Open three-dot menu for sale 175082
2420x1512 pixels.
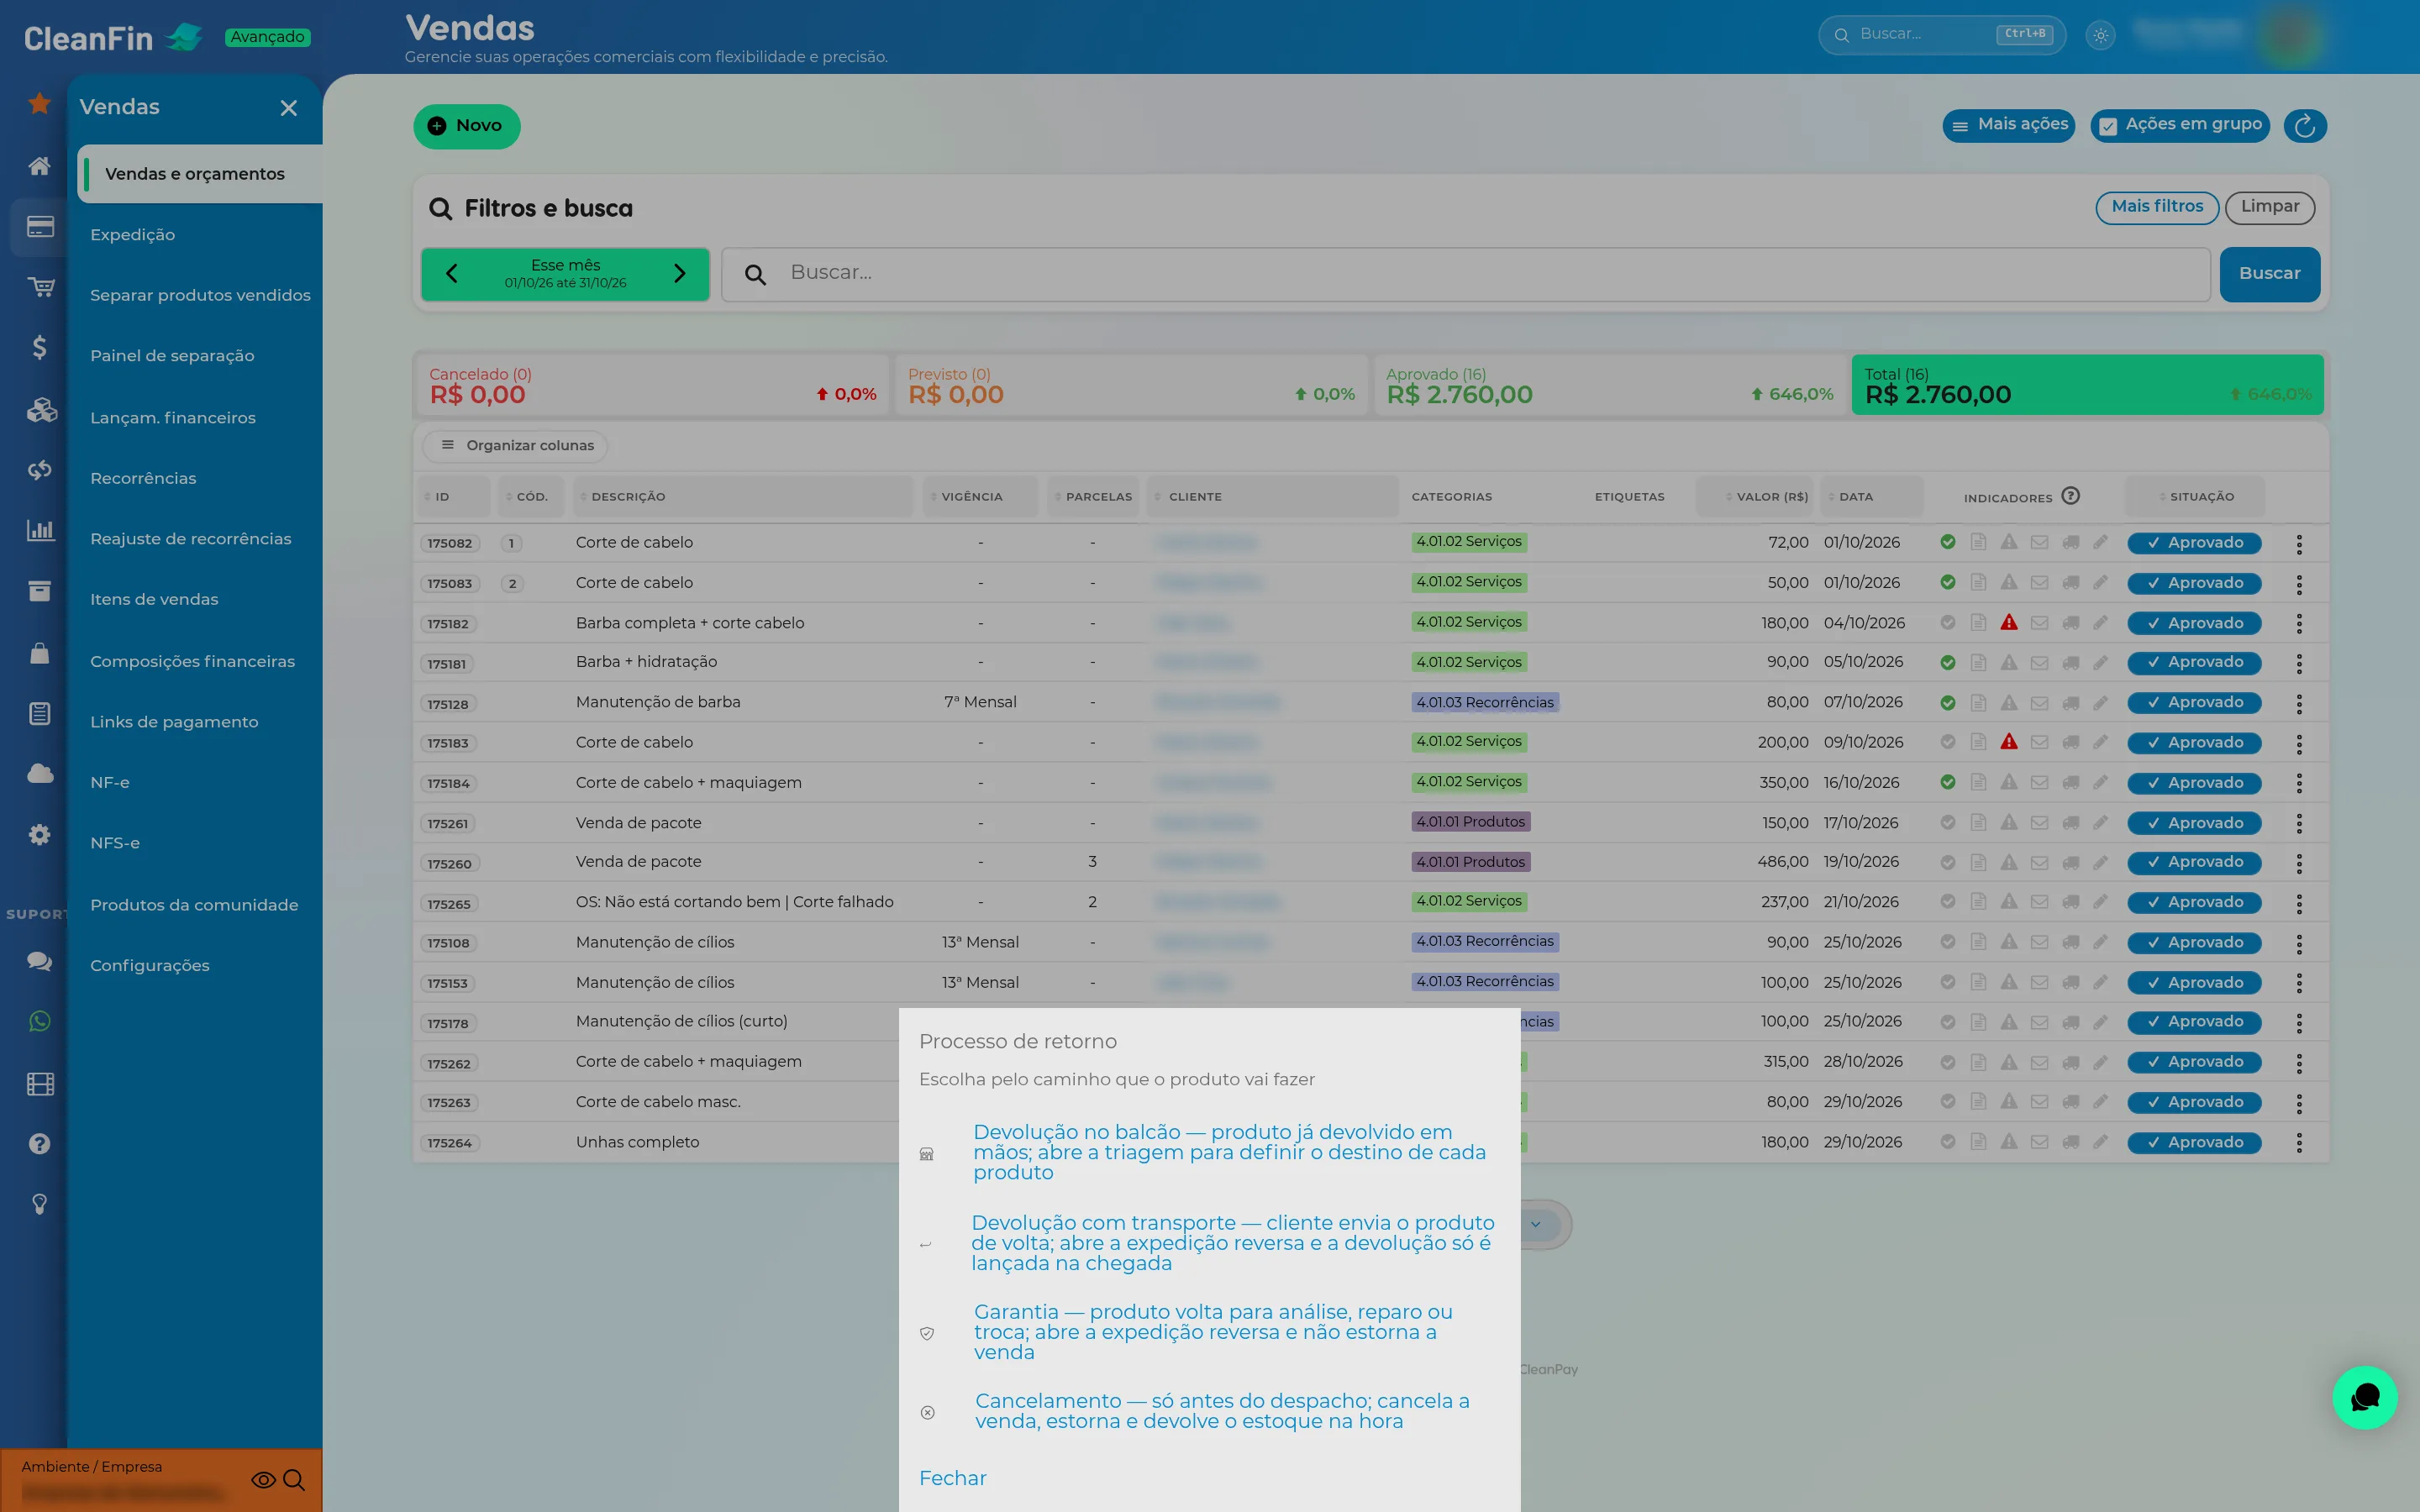2299,544
